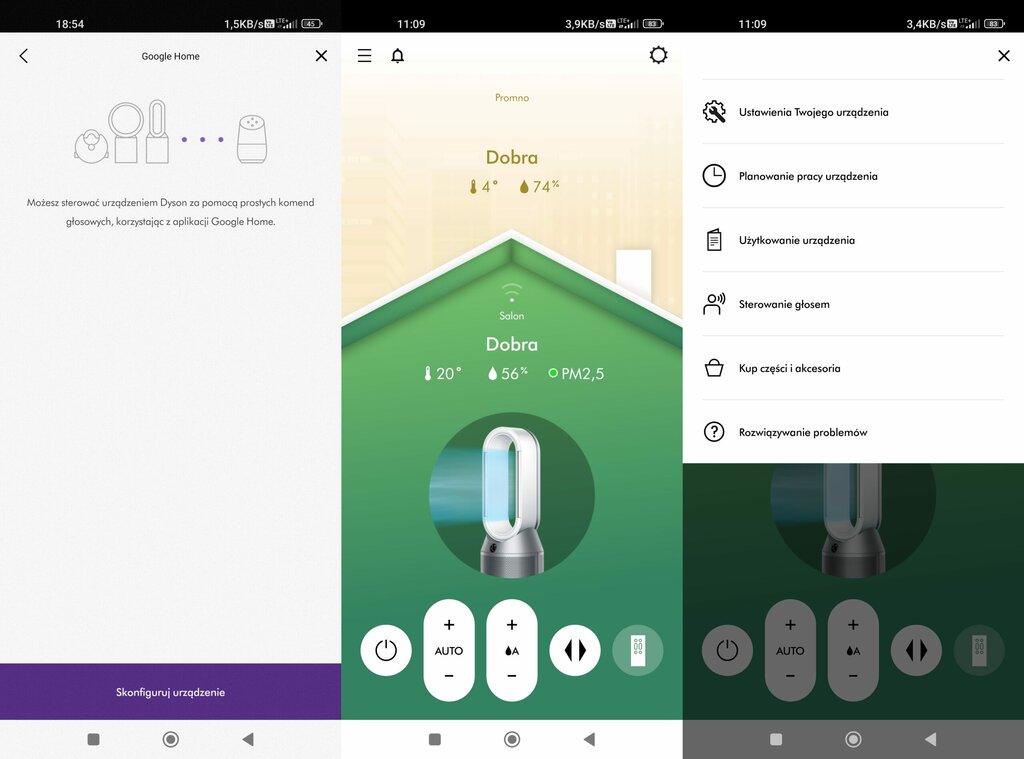Open the hamburger menu on the main screen

(364, 56)
